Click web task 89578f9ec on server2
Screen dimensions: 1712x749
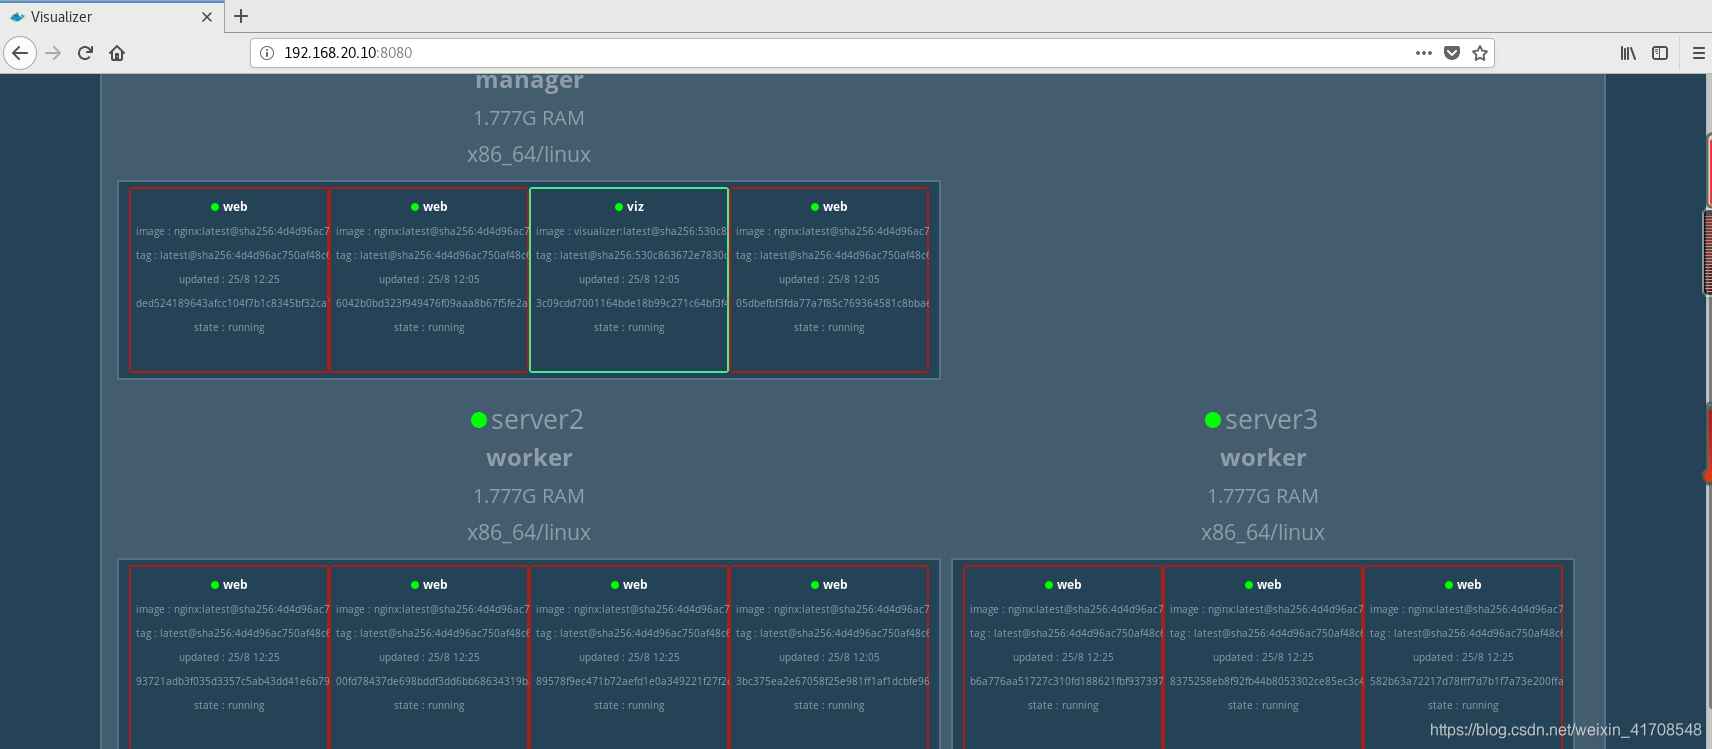click(629, 657)
